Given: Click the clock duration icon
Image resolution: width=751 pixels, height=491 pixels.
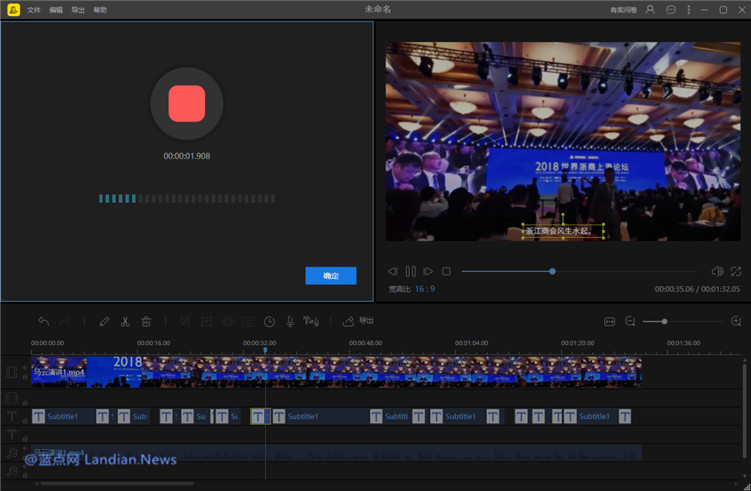Looking at the screenshot, I should click(x=269, y=321).
